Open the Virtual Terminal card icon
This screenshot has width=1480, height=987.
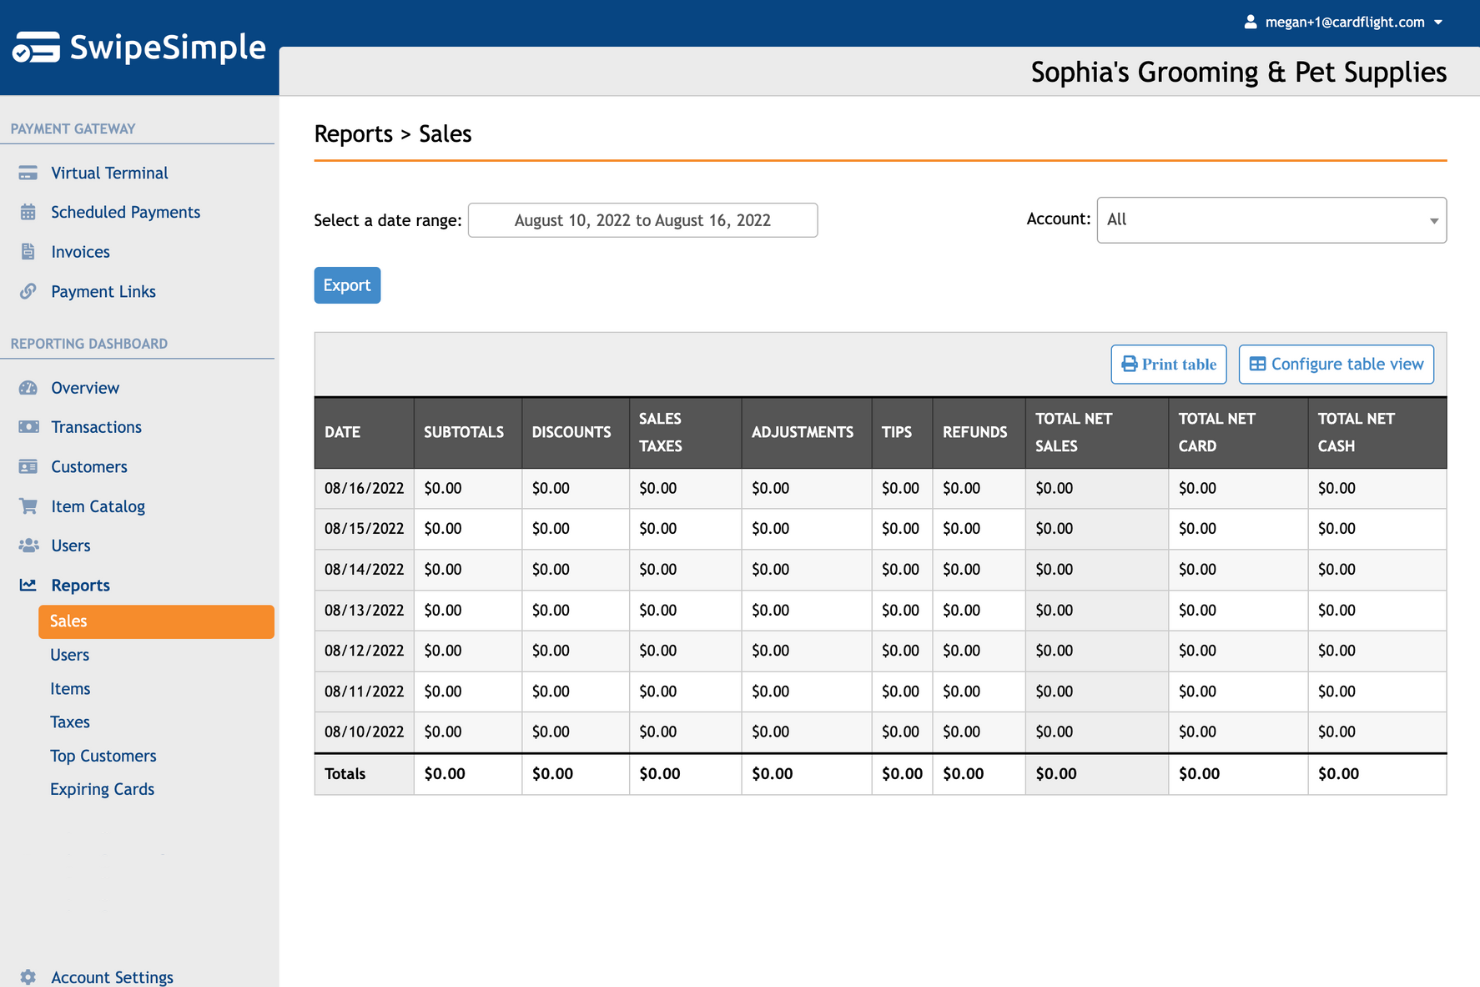pos(27,172)
